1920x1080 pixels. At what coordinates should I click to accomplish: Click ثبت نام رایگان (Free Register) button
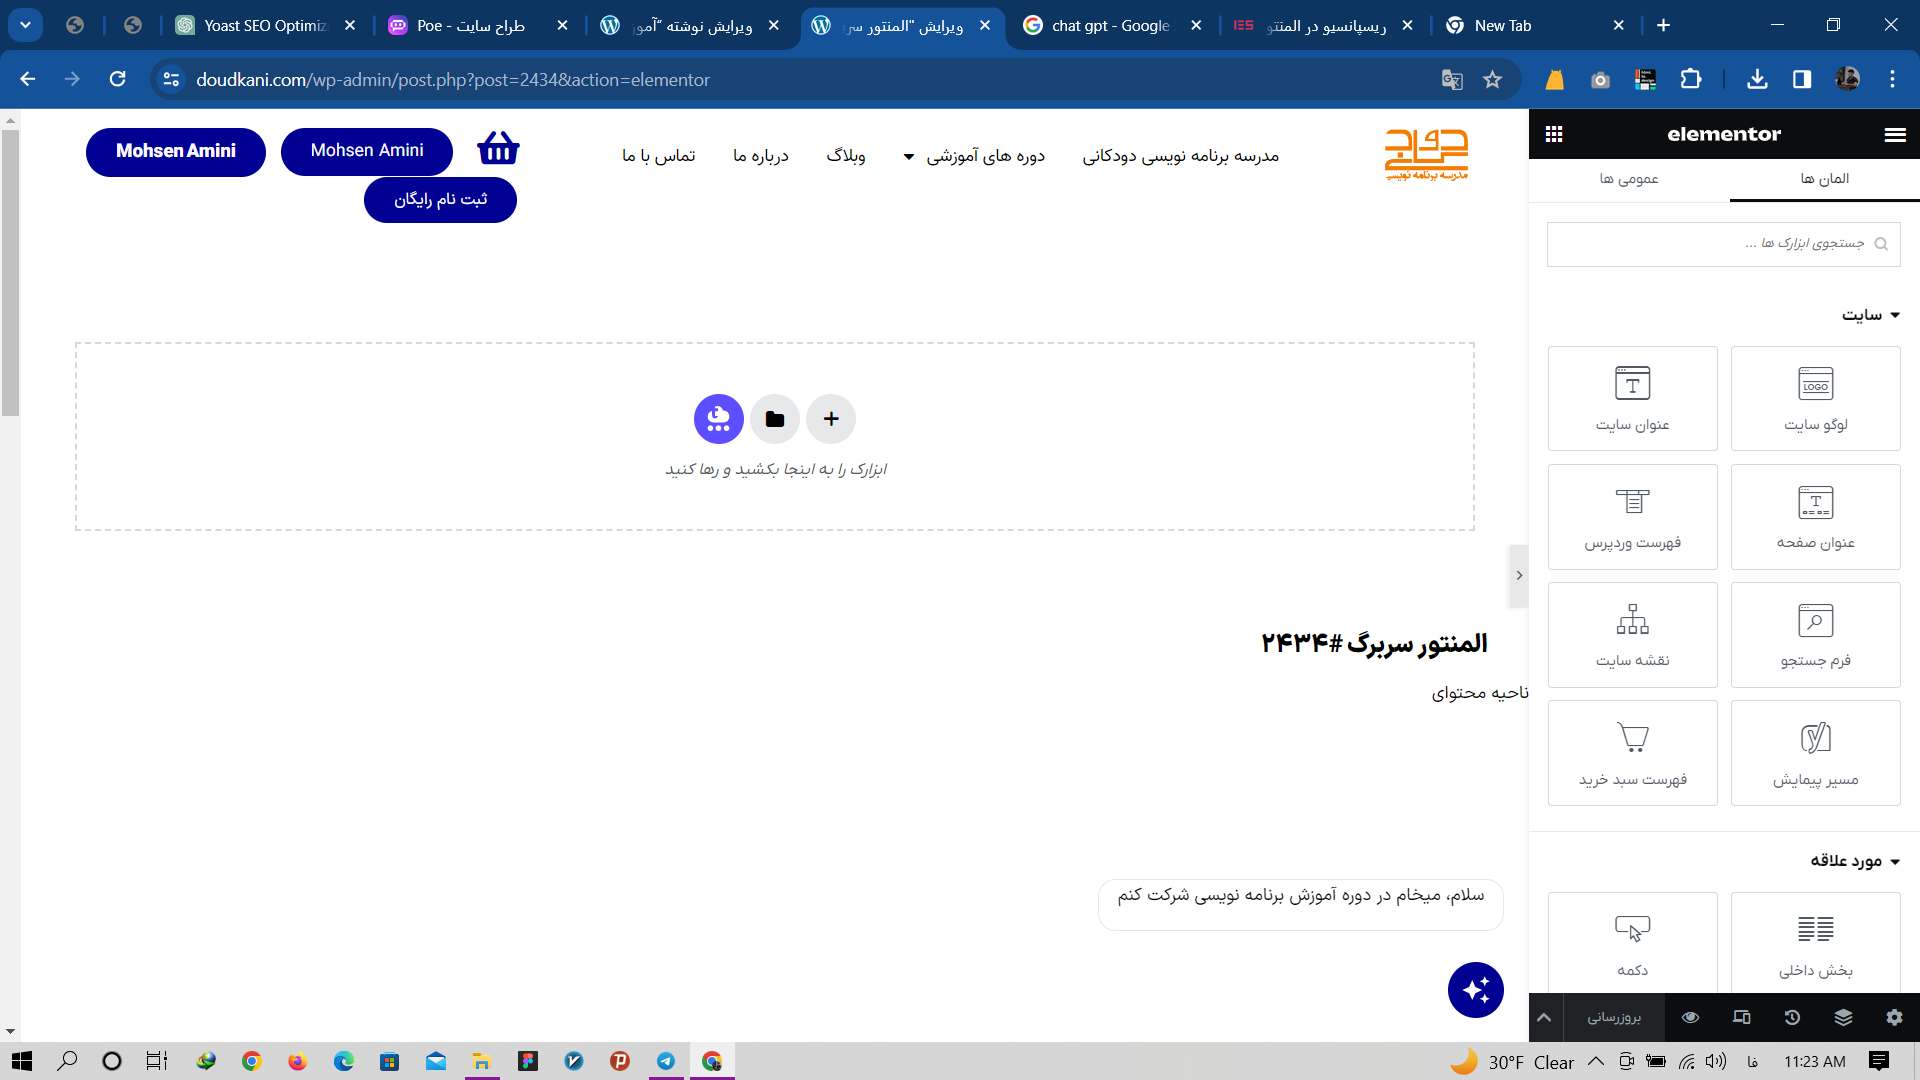[439, 199]
